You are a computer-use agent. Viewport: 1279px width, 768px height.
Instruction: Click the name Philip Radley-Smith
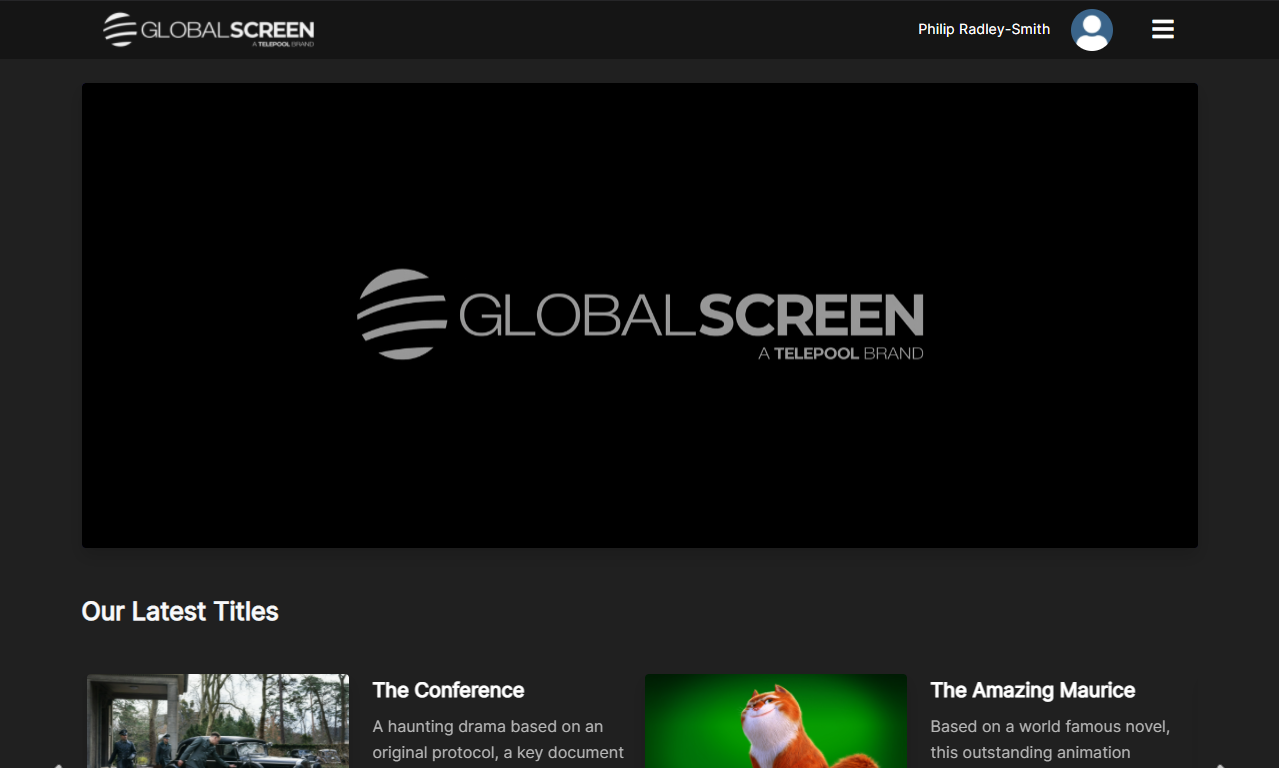983,29
